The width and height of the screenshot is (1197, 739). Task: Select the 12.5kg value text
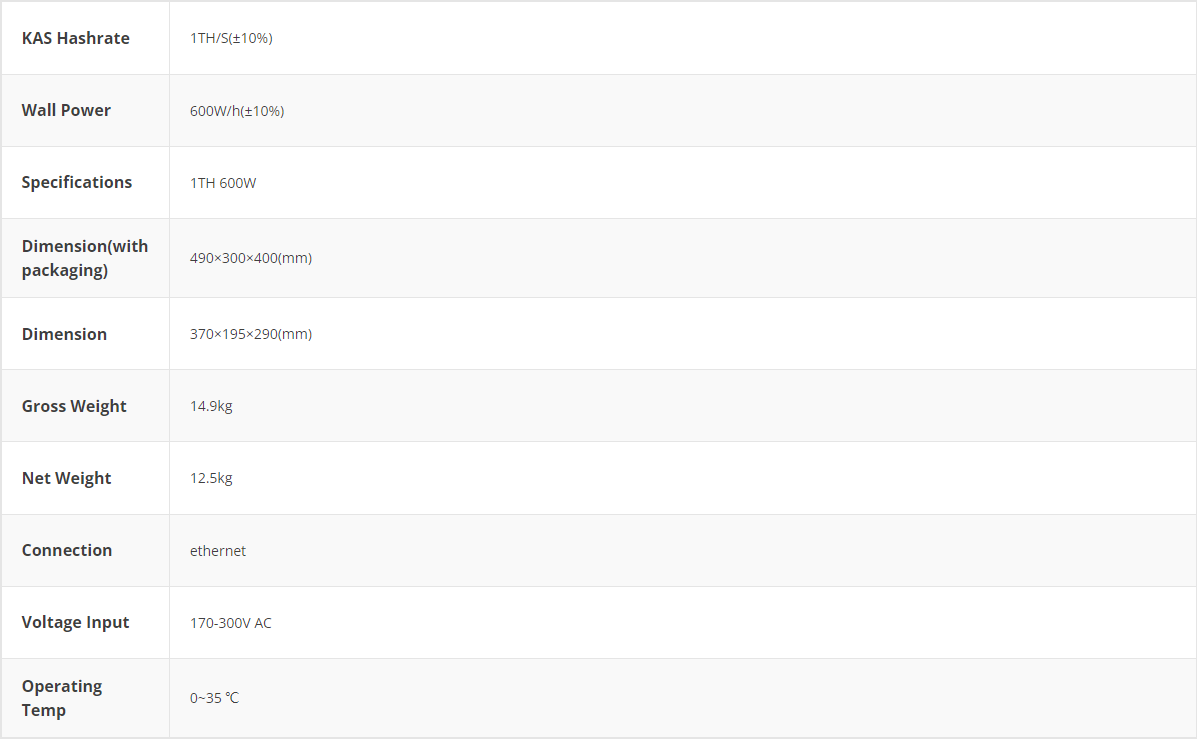tap(211, 478)
